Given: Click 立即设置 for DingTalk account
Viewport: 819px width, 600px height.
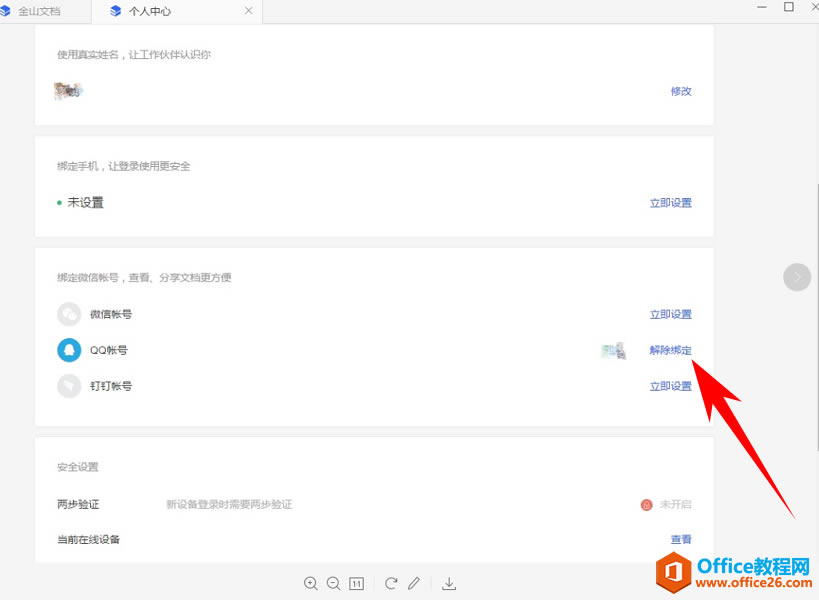Looking at the screenshot, I should tap(670, 386).
